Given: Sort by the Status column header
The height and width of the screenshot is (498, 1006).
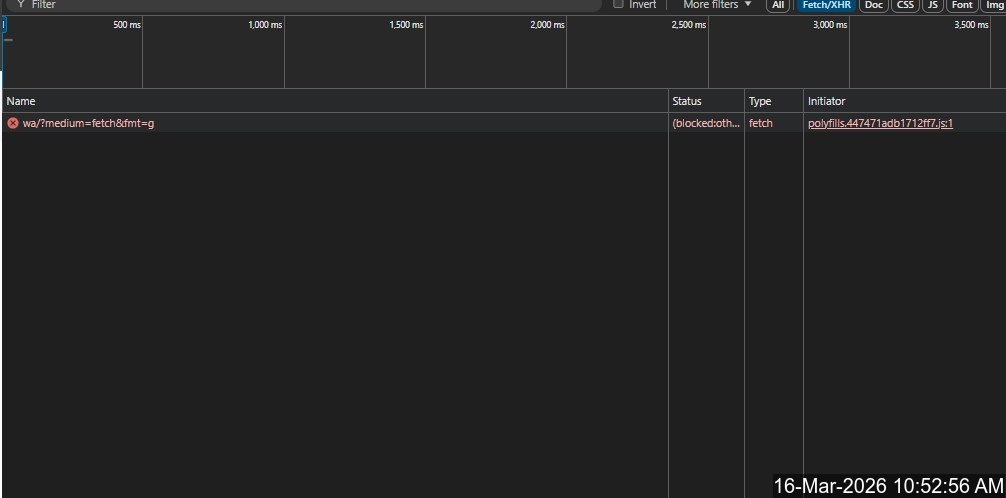Looking at the screenshot, I should coord(687,101).
